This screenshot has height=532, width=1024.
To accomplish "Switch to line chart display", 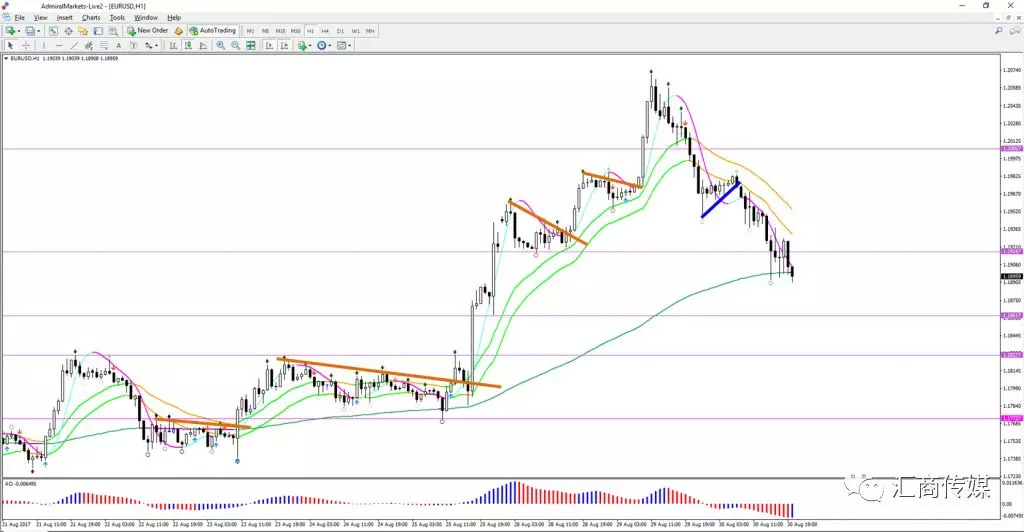I will pyautogui.click(x=203, y=46).
